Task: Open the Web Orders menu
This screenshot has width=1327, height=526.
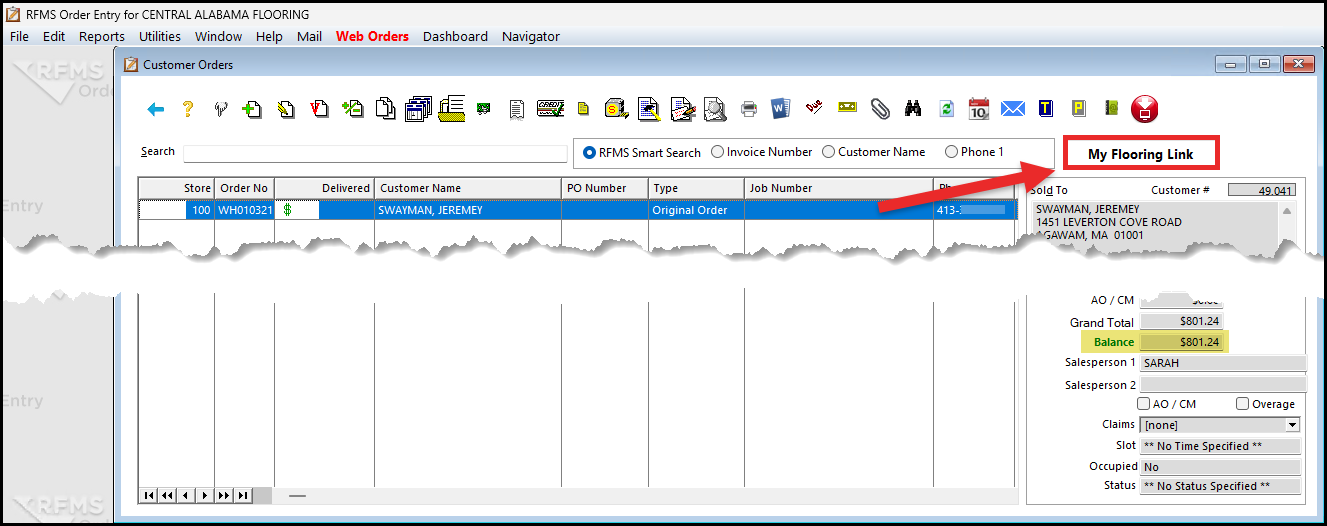Action: [x=372, y=36]
